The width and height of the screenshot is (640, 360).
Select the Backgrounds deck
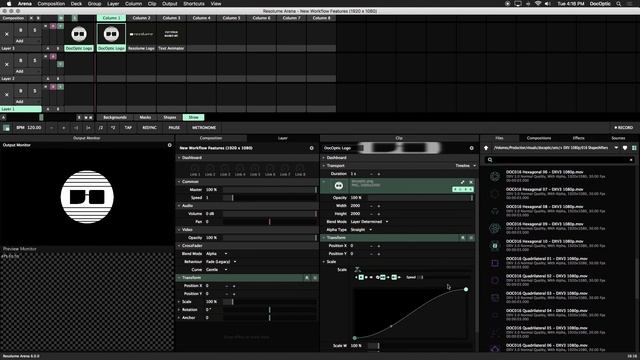[115, 117]
